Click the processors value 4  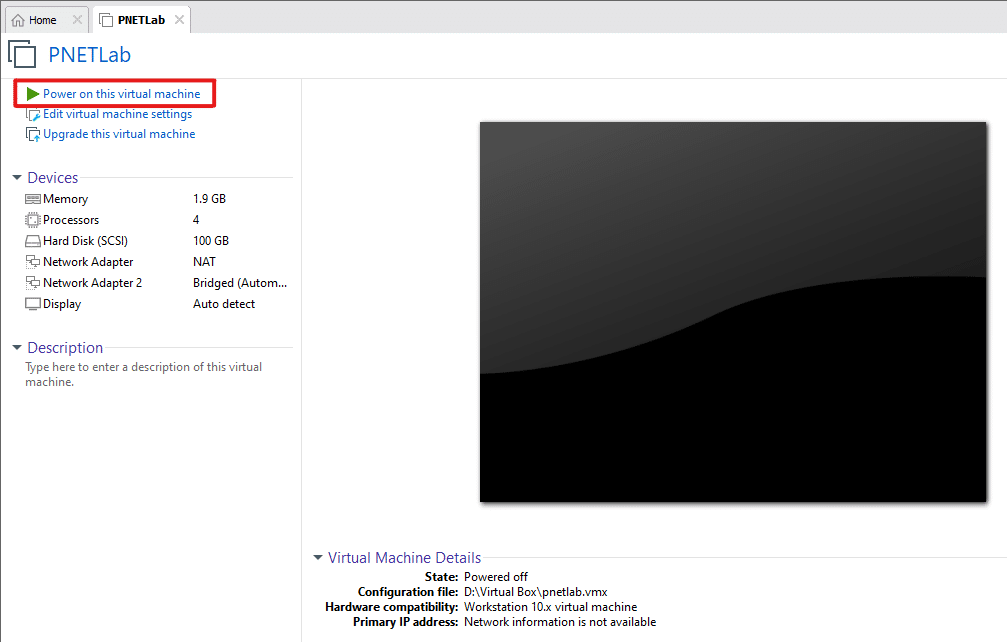pos(196,220)
